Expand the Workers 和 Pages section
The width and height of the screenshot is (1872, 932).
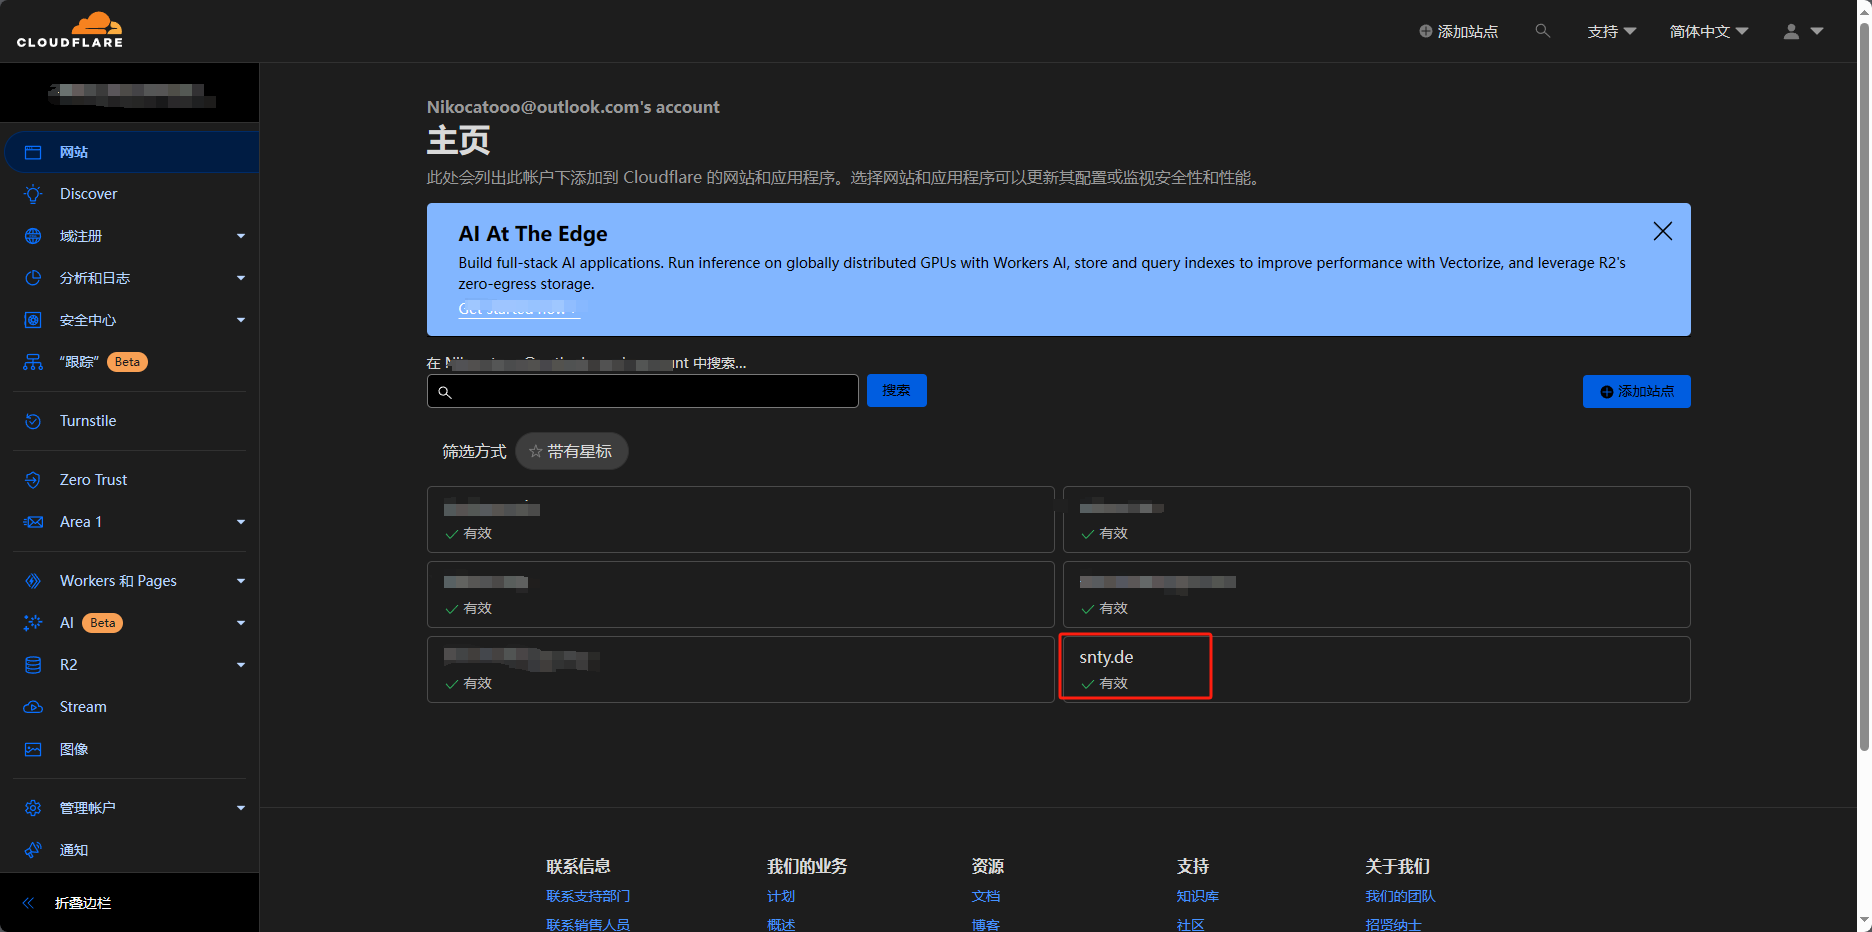(x=241, y=581)
